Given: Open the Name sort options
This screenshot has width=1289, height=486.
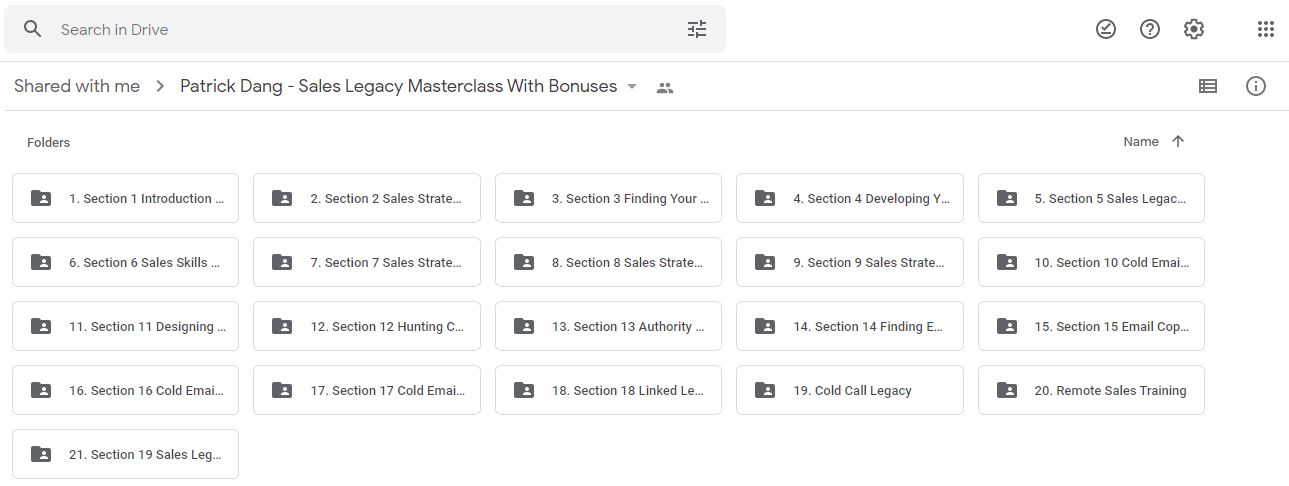Looking at the screenshot, I should [x=1141, y=142].
